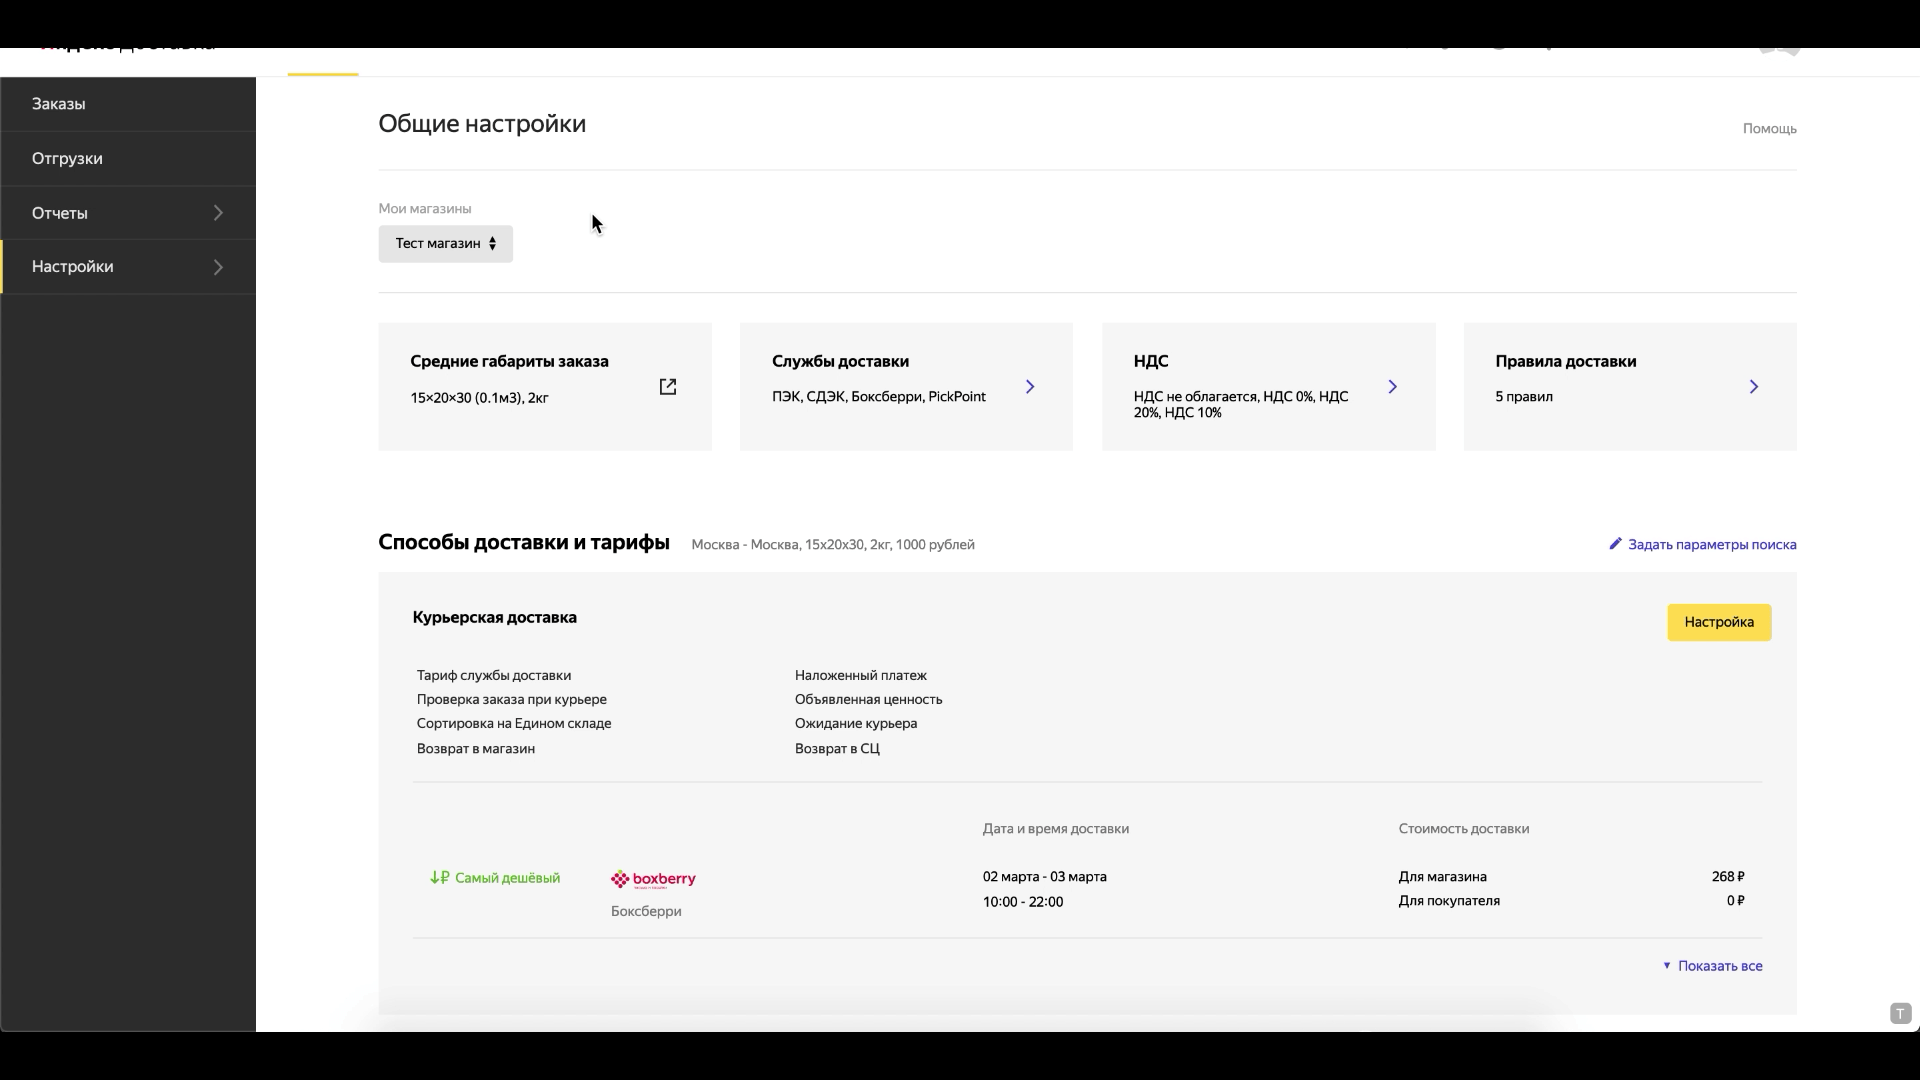Image resolution: width=1920 pixels, height=1080 pixels.
Task: Expand Настройки sidebar submenu chevron
Action: pos(218,267)
